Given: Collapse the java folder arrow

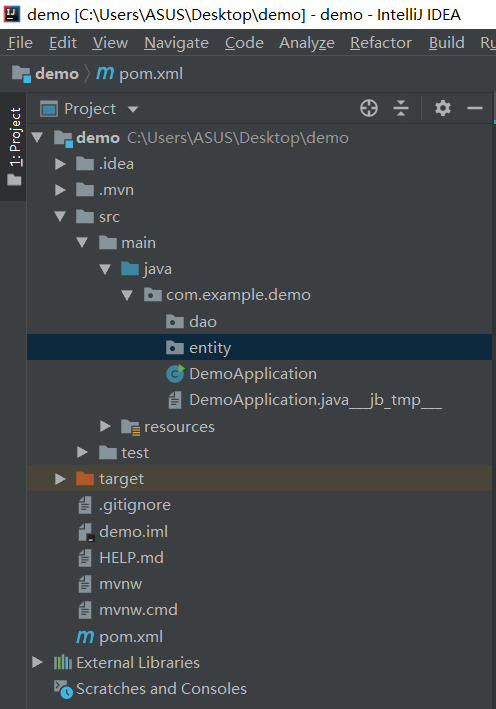Looking at the screenshot, I should pos(105,269).
